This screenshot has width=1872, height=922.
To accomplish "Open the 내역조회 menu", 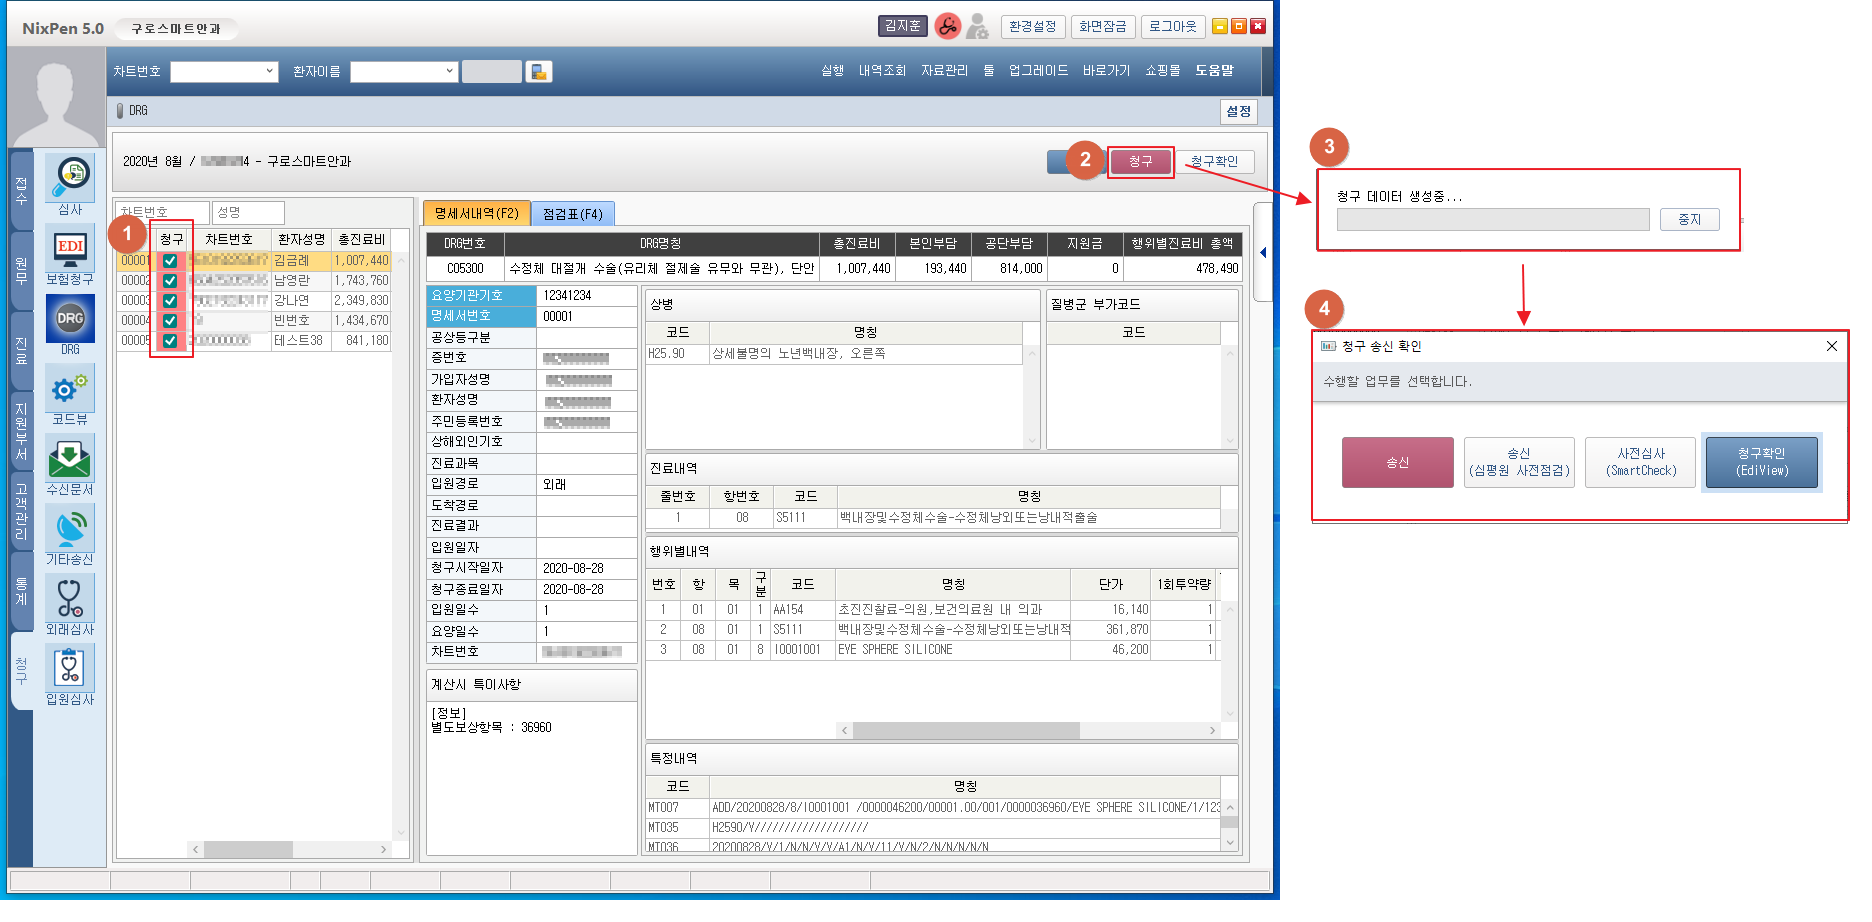I will 881,71.
